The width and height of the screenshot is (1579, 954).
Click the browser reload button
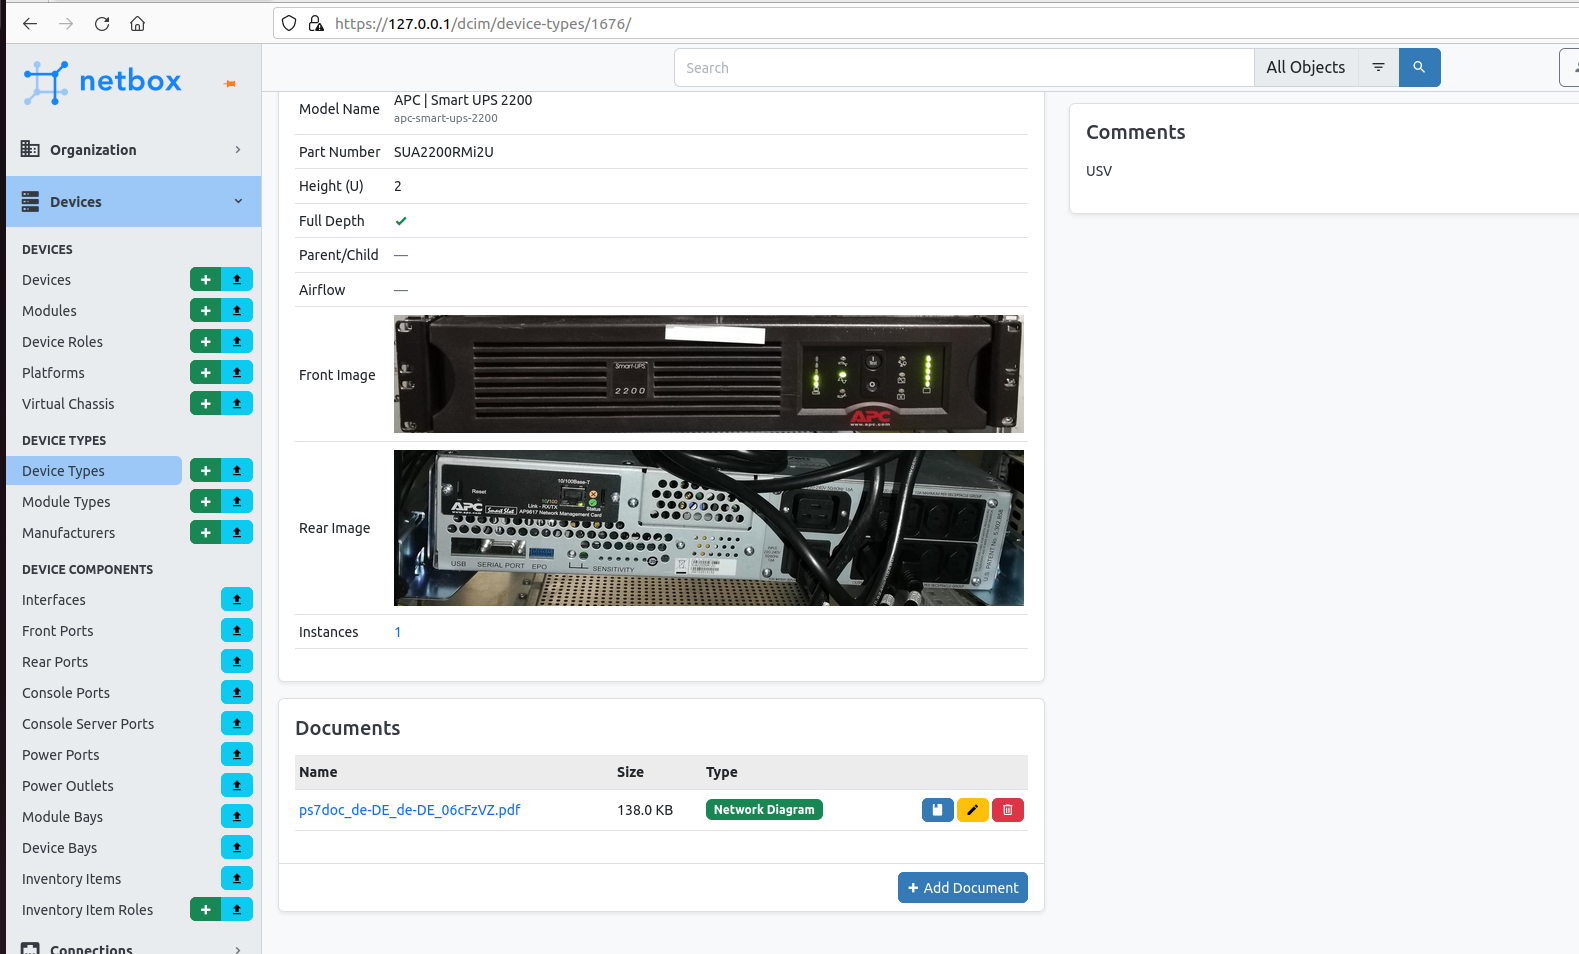coord(102,23)
